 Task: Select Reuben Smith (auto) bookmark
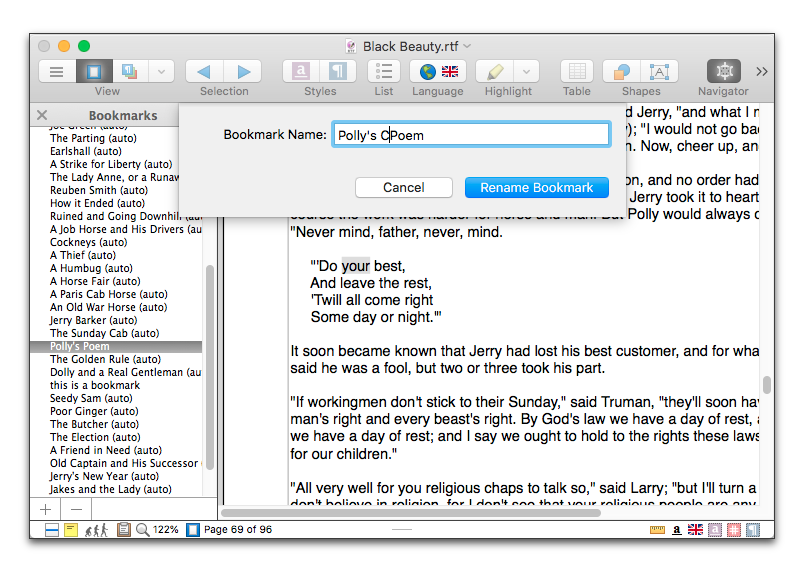99,190
